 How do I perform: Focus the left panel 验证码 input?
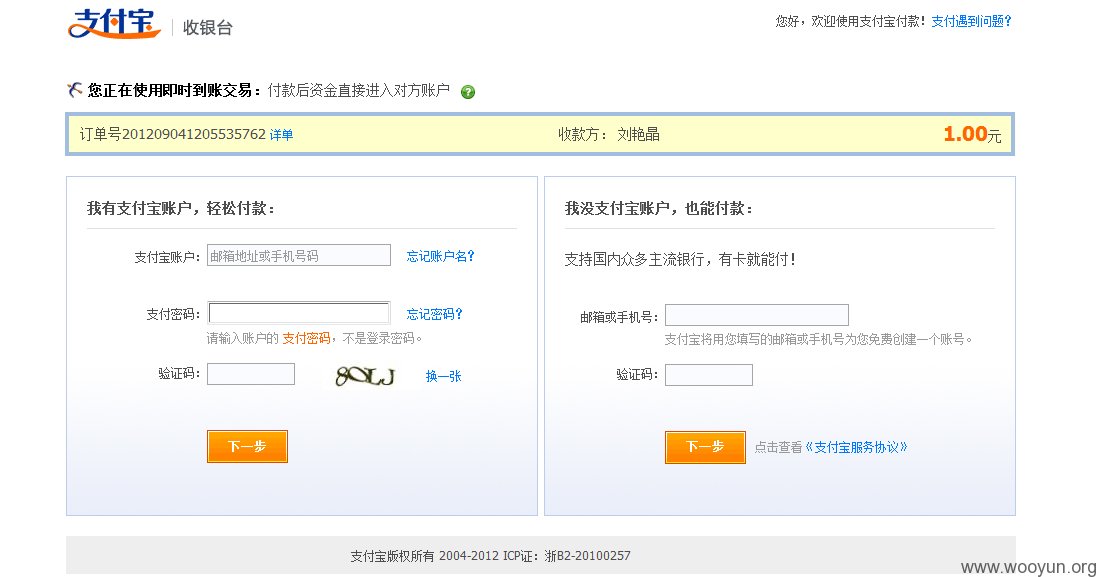[x=251, y=374]
